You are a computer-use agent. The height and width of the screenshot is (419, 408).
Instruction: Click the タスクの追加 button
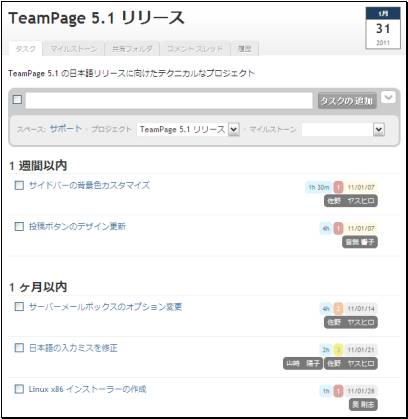347,101
